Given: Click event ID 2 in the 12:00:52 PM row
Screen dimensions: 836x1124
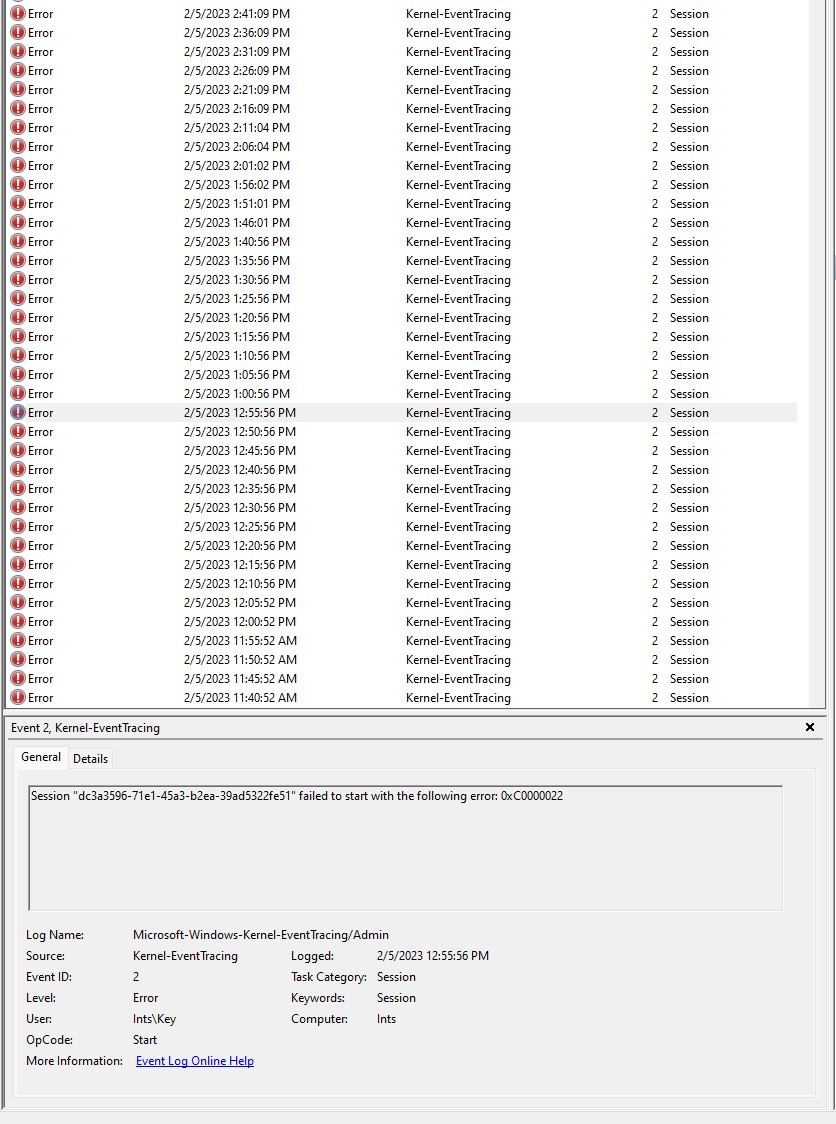Looking at the screenshot, I should pyautogui.click(x=655, y=621).
